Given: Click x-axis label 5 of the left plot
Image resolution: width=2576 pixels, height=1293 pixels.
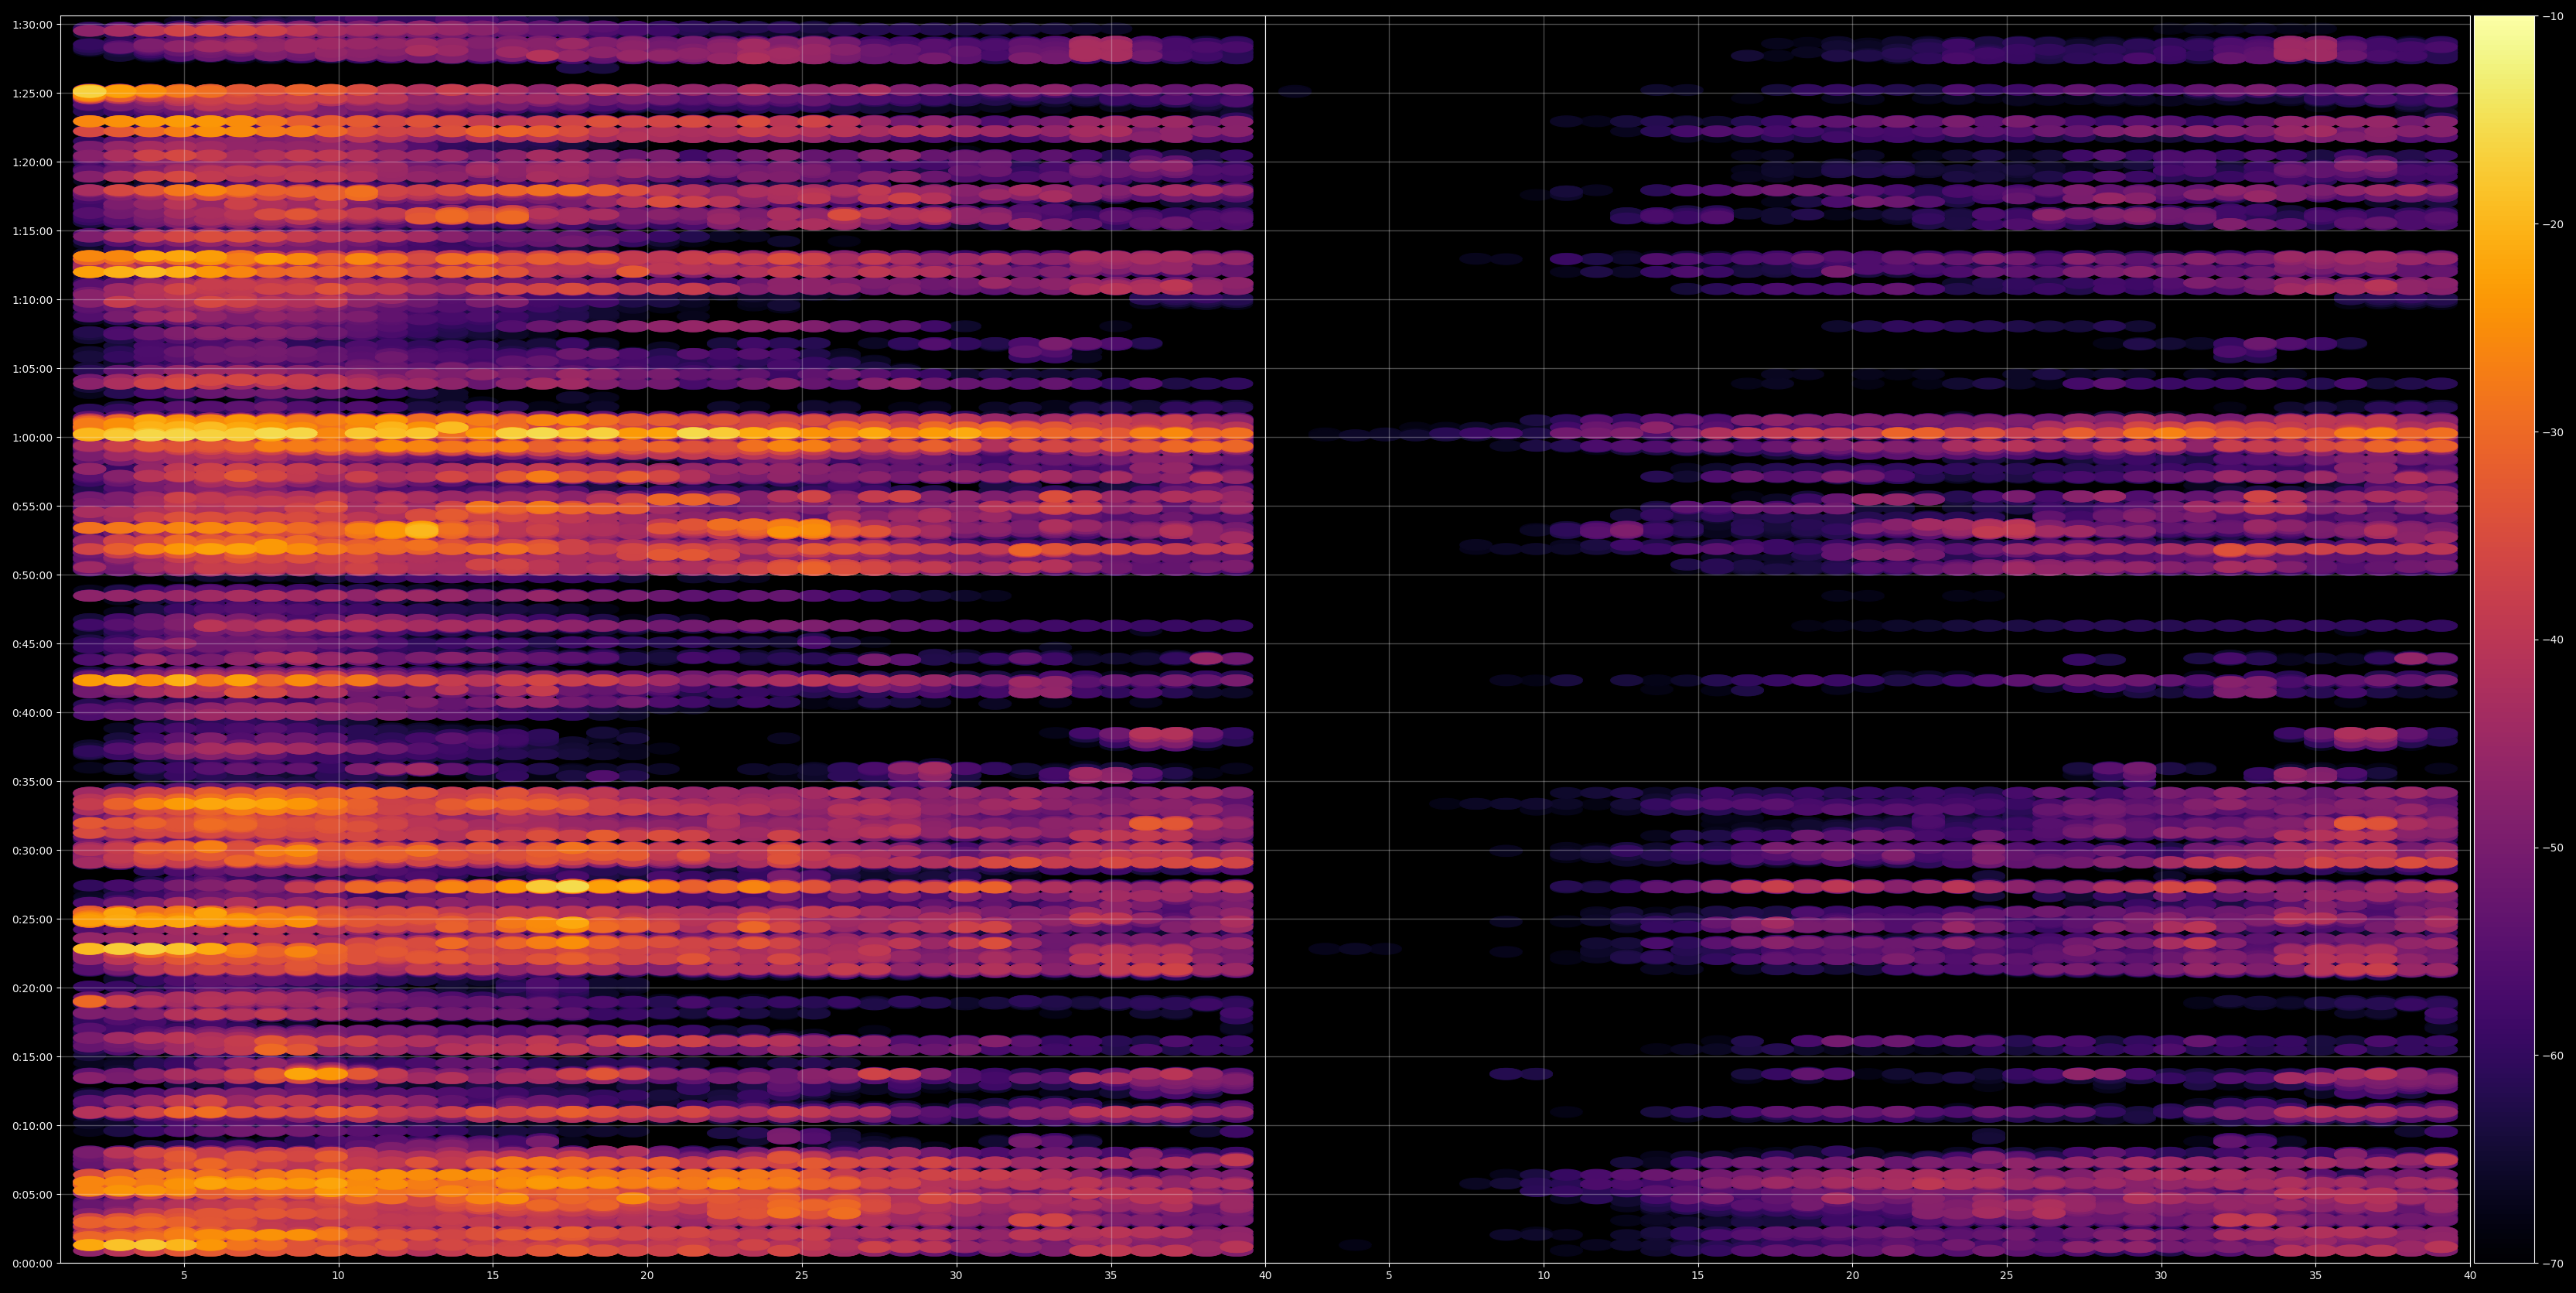Looking at the screenshot, I should [x=184, y=1276].
